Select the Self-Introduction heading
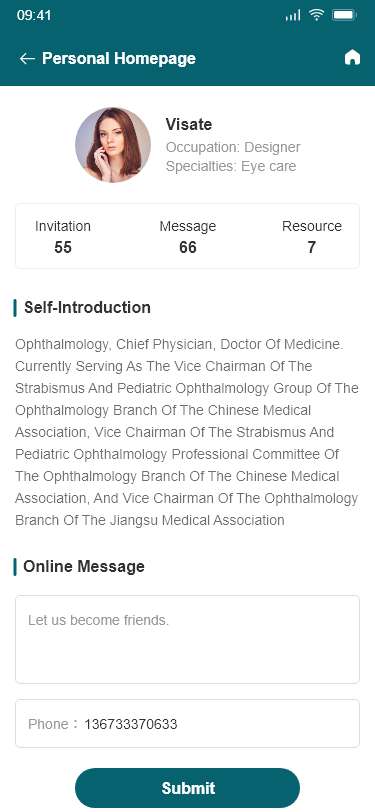 tap(87, 307)
